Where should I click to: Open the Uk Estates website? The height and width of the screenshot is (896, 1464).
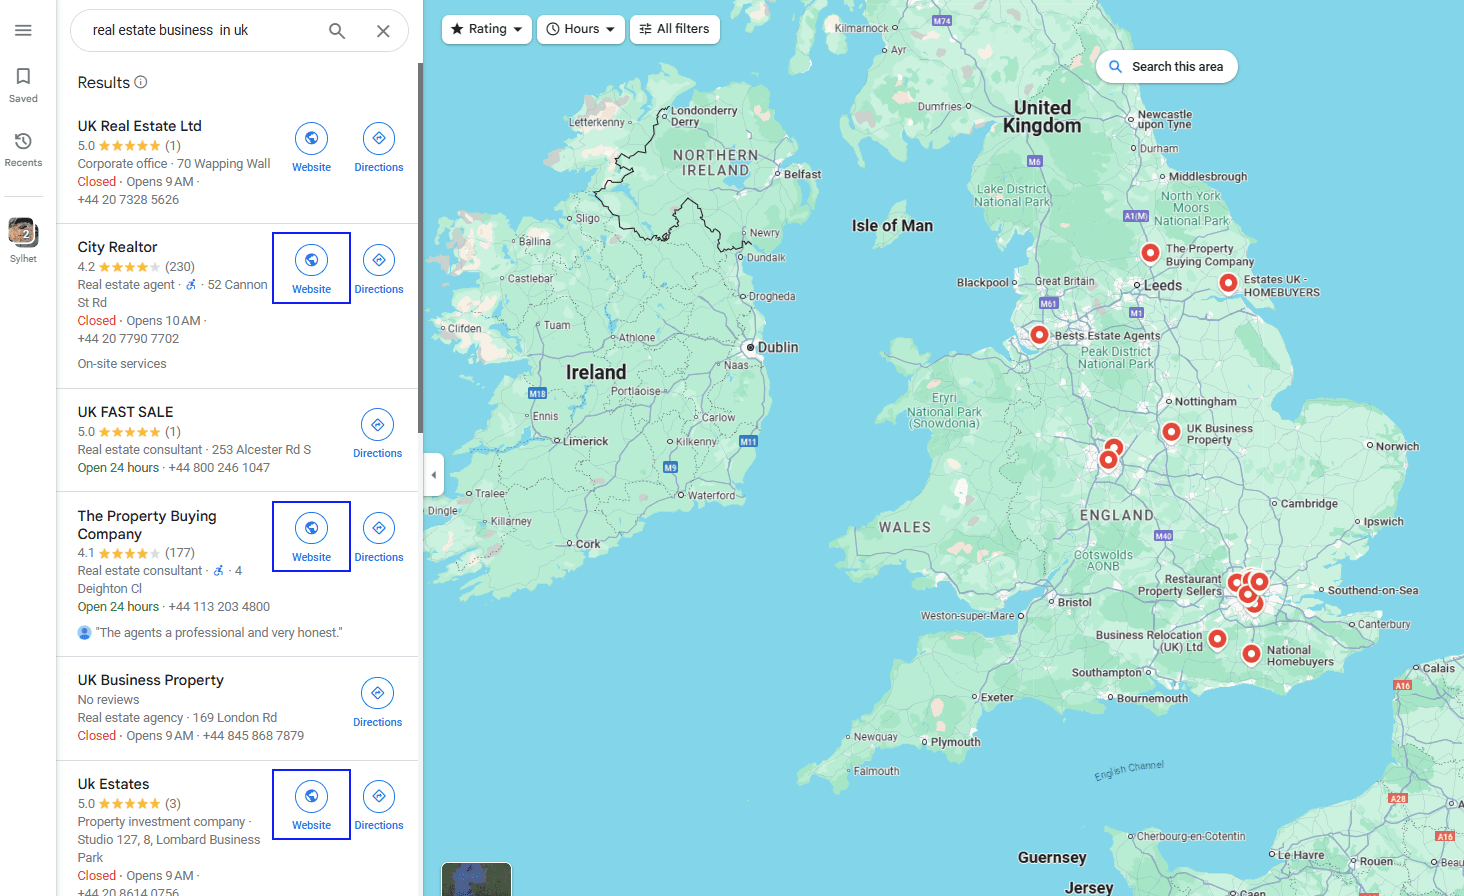point(311,804)
